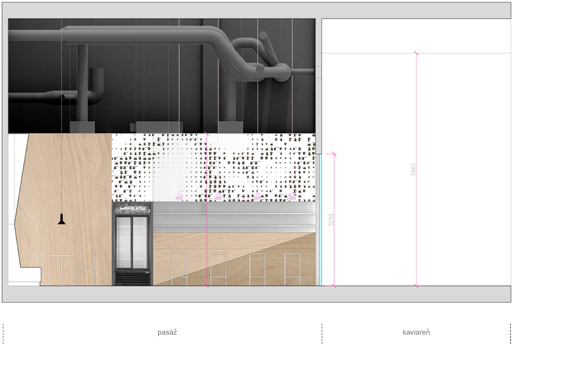Click the 5640 dimension text
The width and height of the screenshot is (581, 374).
(x=414, y=169)
